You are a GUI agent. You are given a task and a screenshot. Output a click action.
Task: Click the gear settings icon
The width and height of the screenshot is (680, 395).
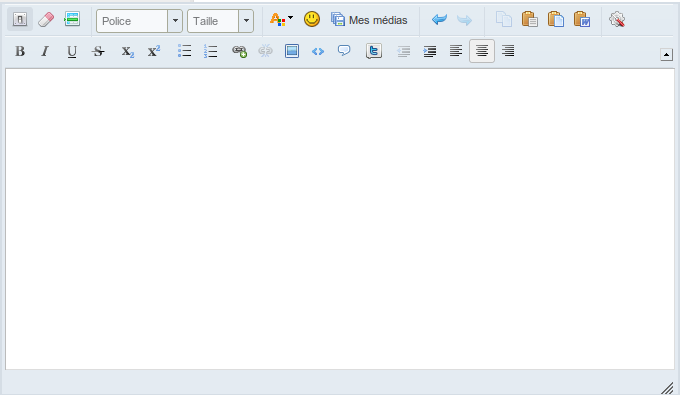pos(617,20)
